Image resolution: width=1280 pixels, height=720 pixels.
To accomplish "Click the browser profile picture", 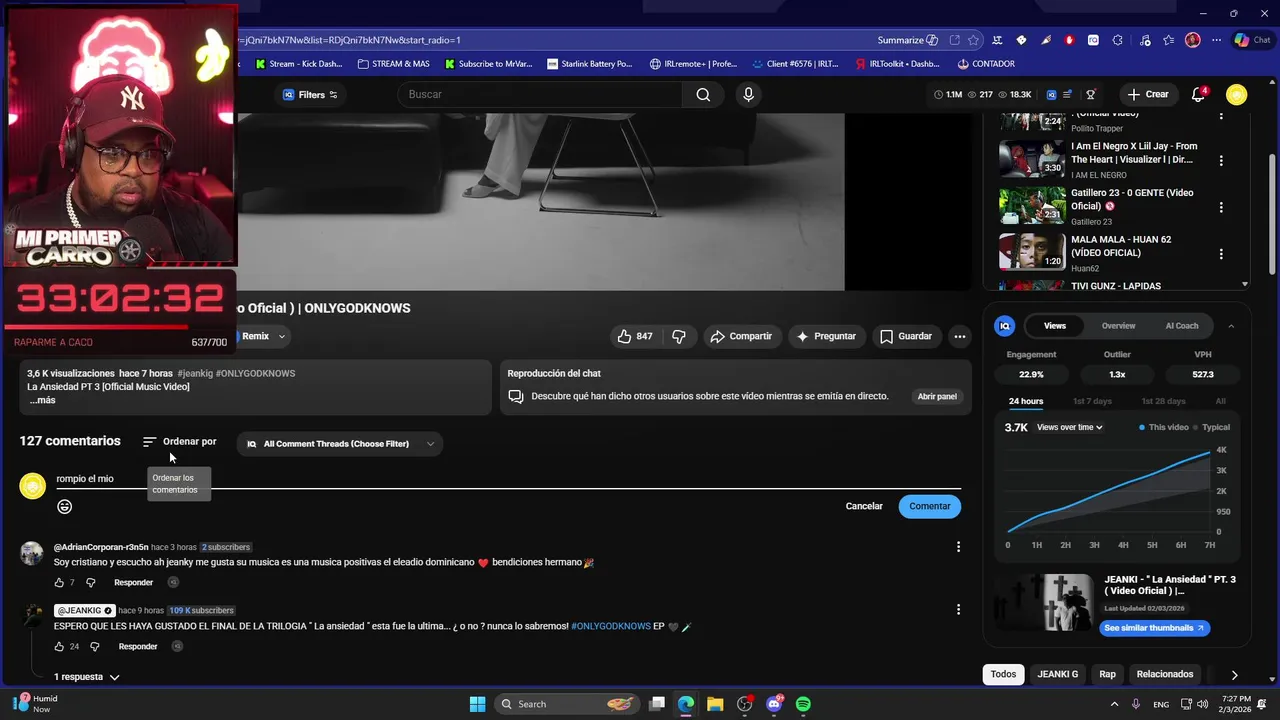I will (x=1192, y=40).
